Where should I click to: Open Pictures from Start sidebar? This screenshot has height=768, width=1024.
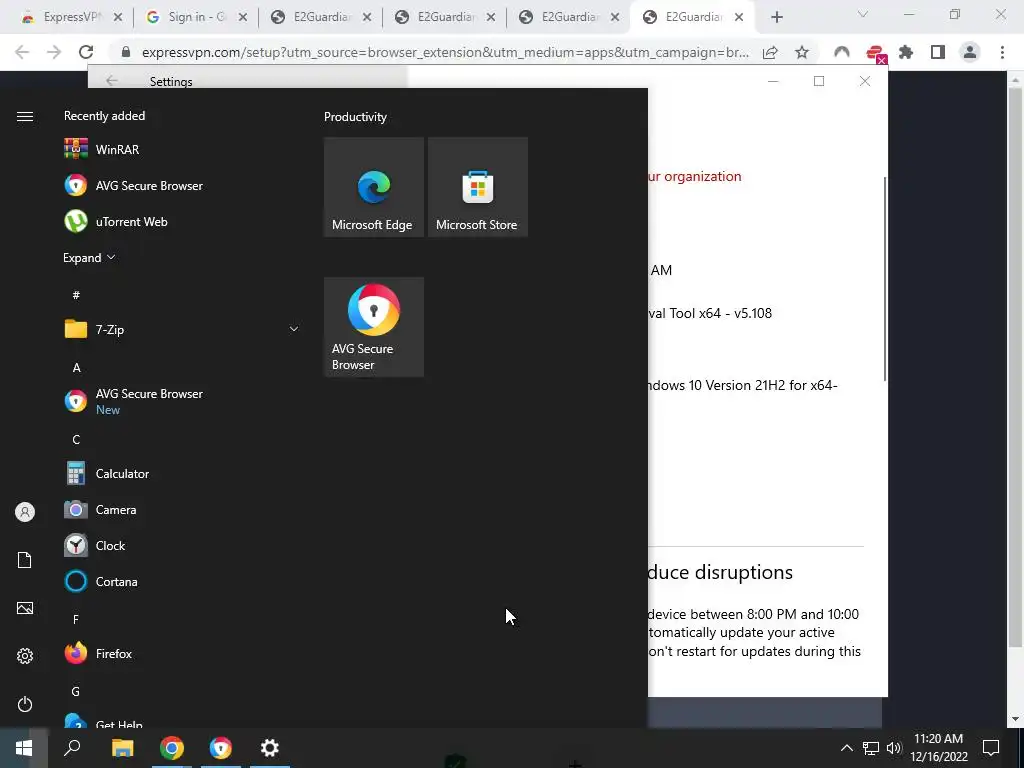click(x=25, y=608)
